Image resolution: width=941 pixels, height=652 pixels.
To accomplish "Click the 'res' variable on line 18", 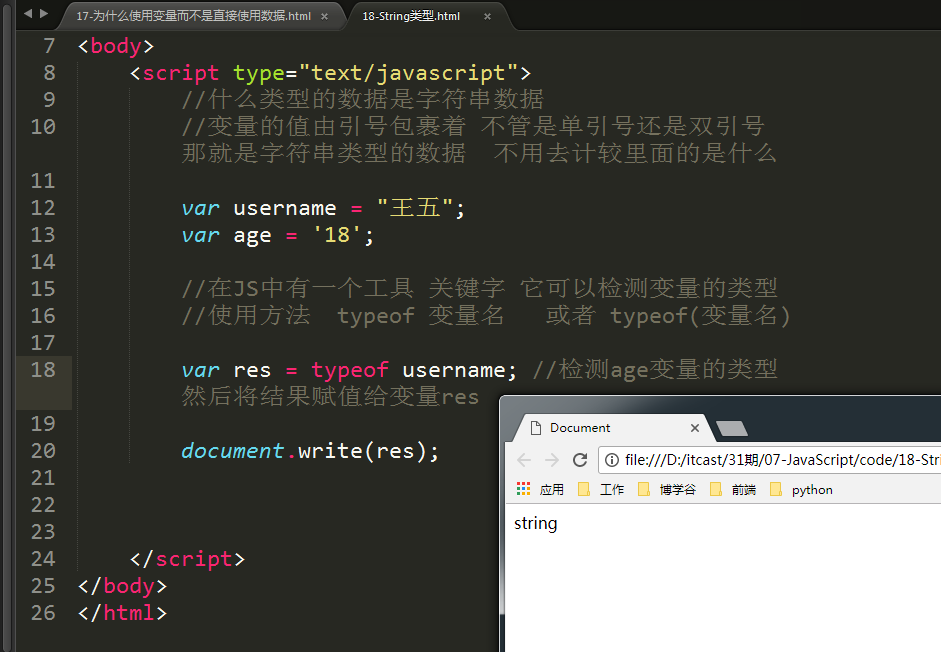I will tap(252, 370).
